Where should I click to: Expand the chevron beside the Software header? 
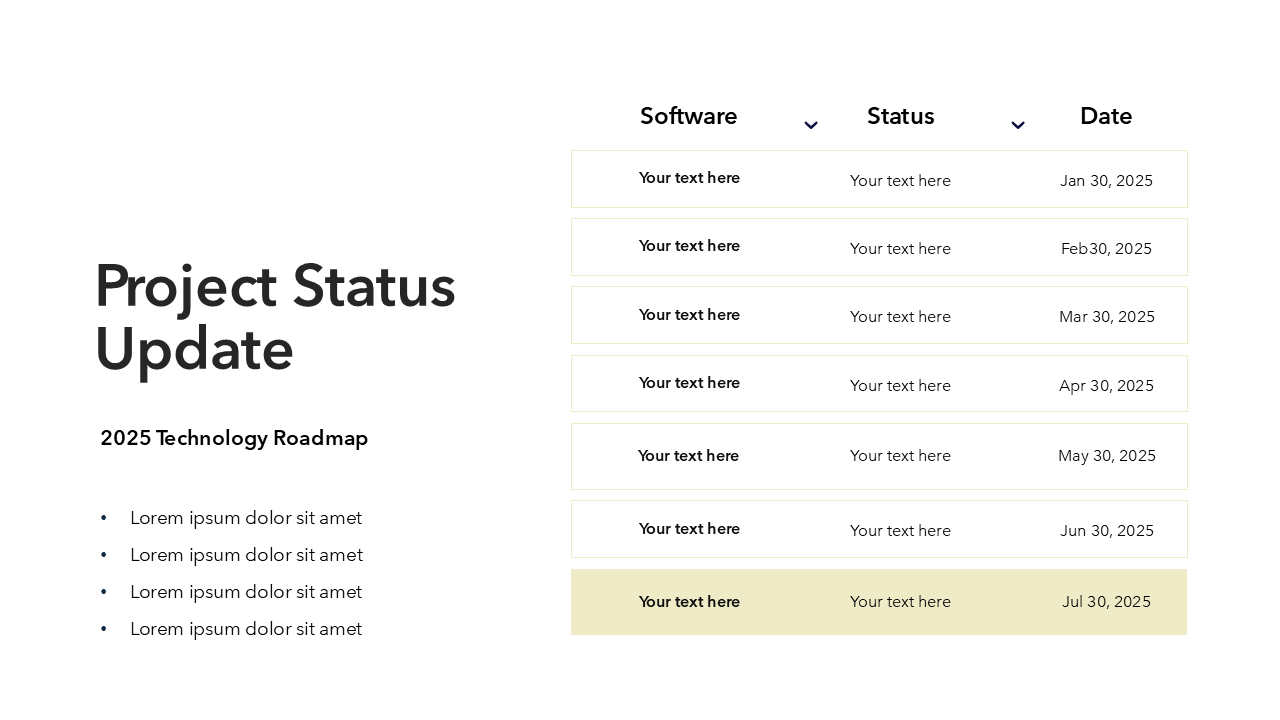tap(811, 125)
